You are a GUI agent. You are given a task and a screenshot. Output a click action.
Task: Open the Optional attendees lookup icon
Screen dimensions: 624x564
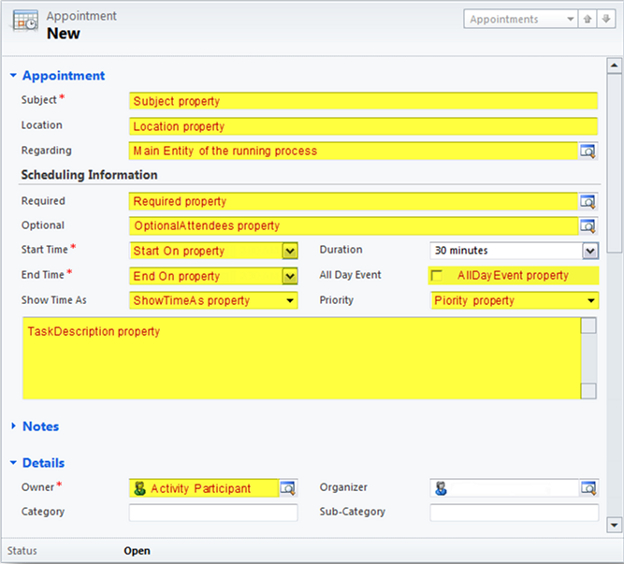pyautogui.click(x=588, y=226)
